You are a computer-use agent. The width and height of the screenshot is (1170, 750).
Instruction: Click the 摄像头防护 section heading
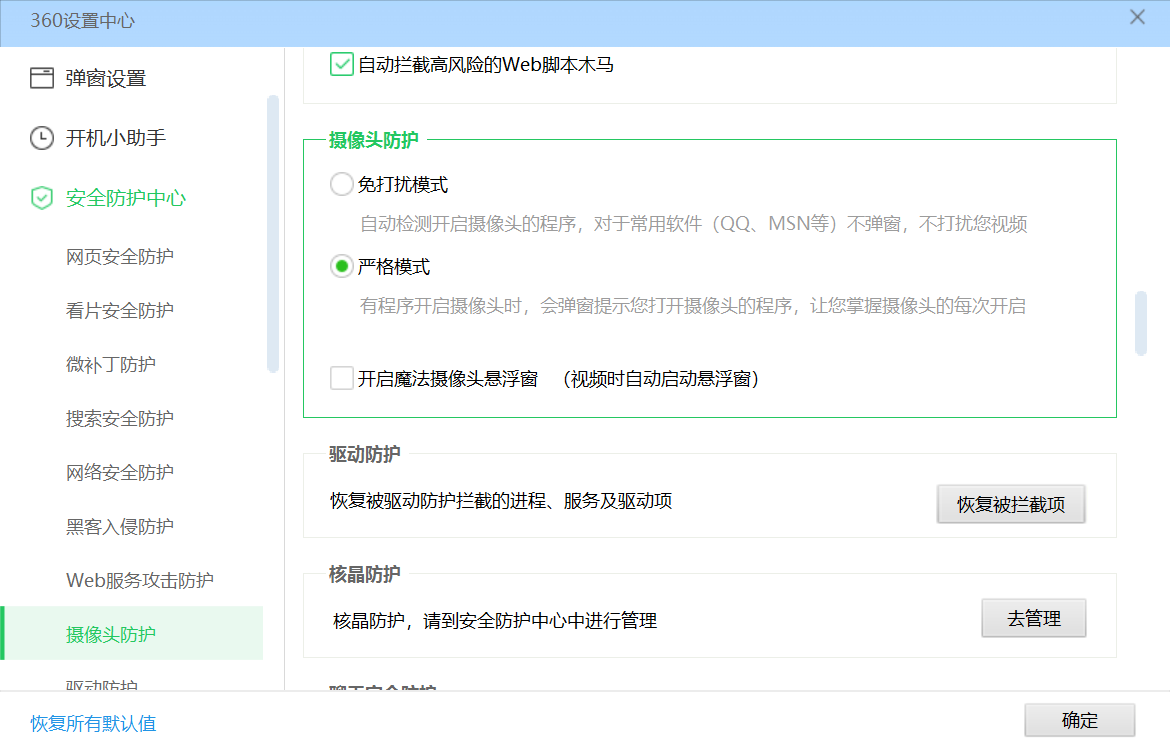tap(373, 140)
